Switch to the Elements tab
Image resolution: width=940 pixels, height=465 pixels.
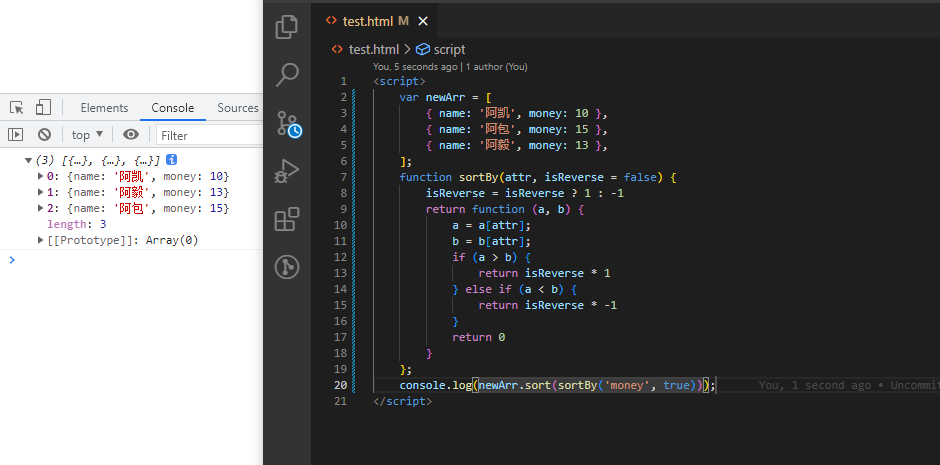click(x=104, y=108)
